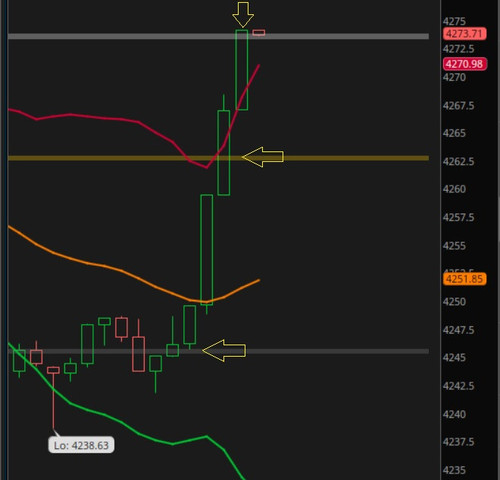This screenshot has height=480, width=500.
Task: Click the 4262.5 price axis label
Action: 458,162
